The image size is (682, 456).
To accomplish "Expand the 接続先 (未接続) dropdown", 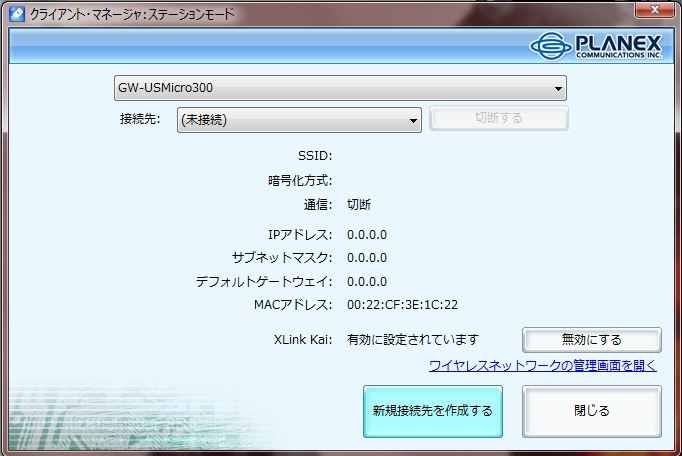I will [x=299, y=120].
